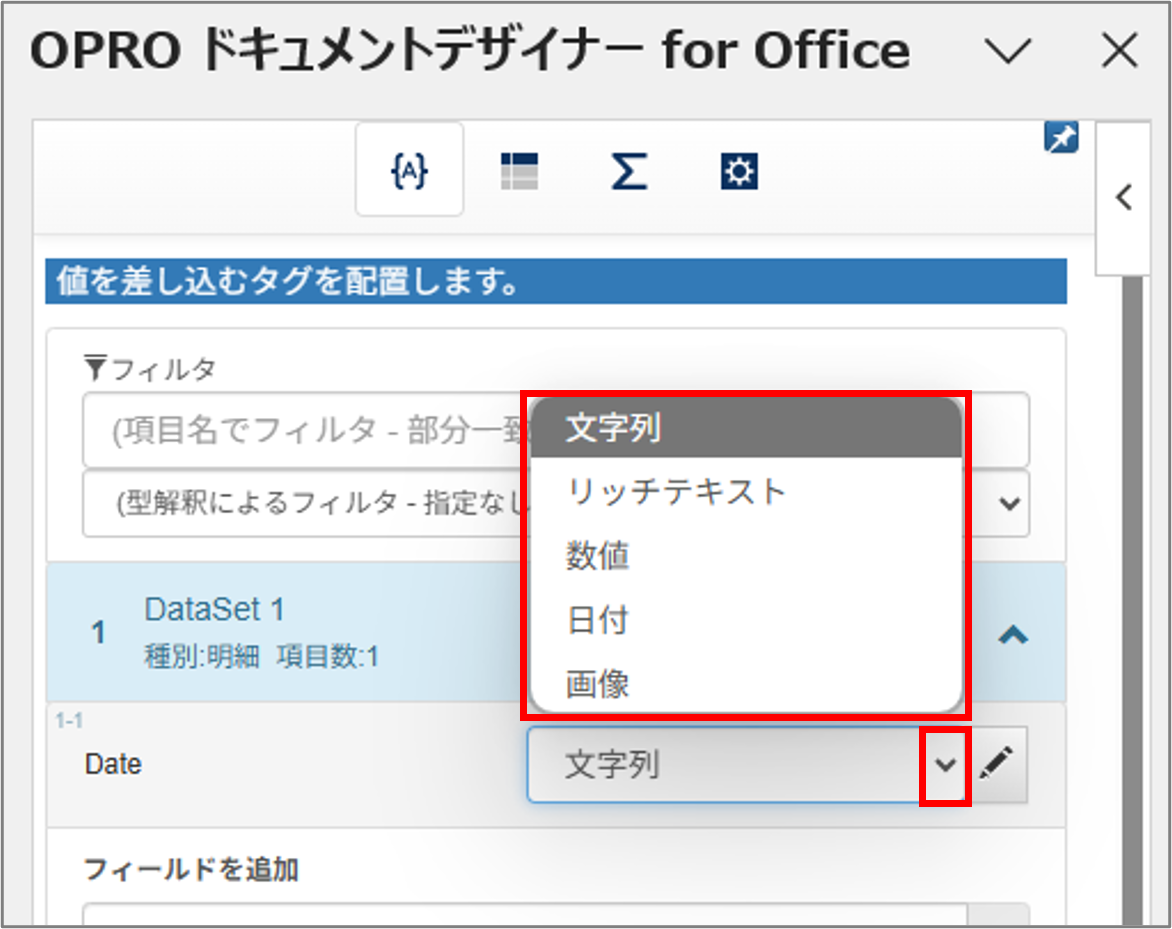Edit the Date field with the pencil icon
Viewport: 1172px width, 929px height.
[x=998, y=765]
